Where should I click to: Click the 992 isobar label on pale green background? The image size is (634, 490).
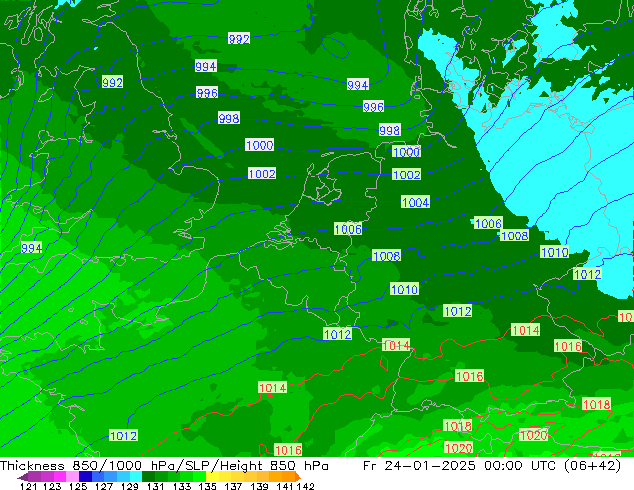click(x=112, y=82)
